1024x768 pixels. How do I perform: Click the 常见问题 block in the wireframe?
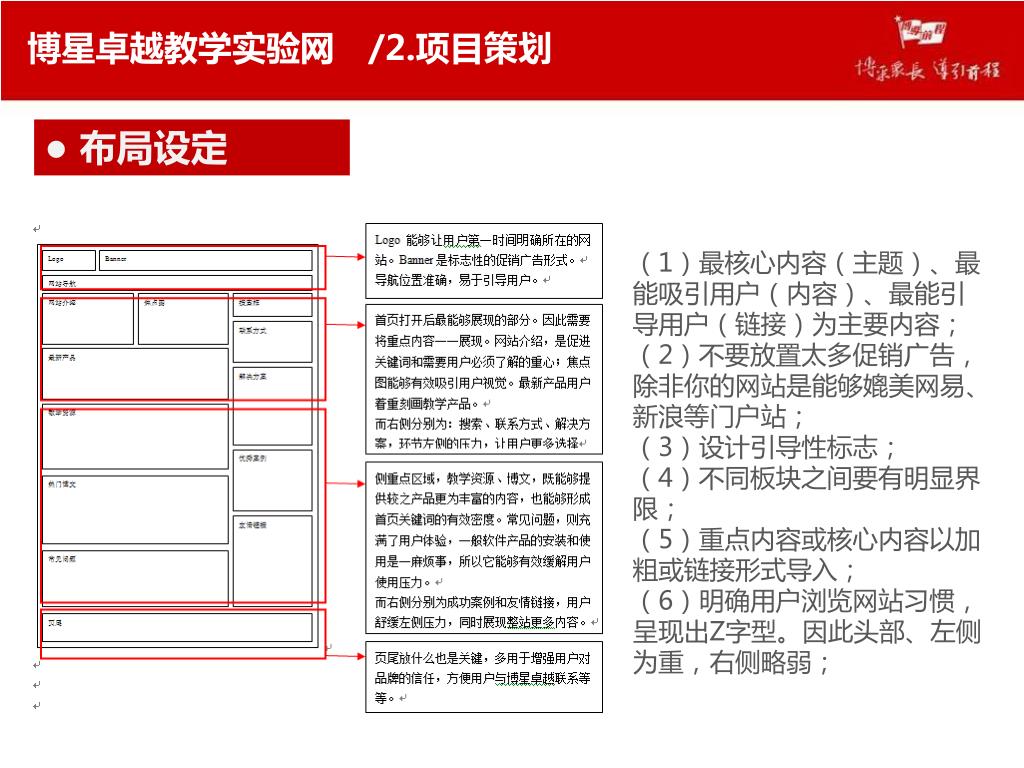point(135,578)
